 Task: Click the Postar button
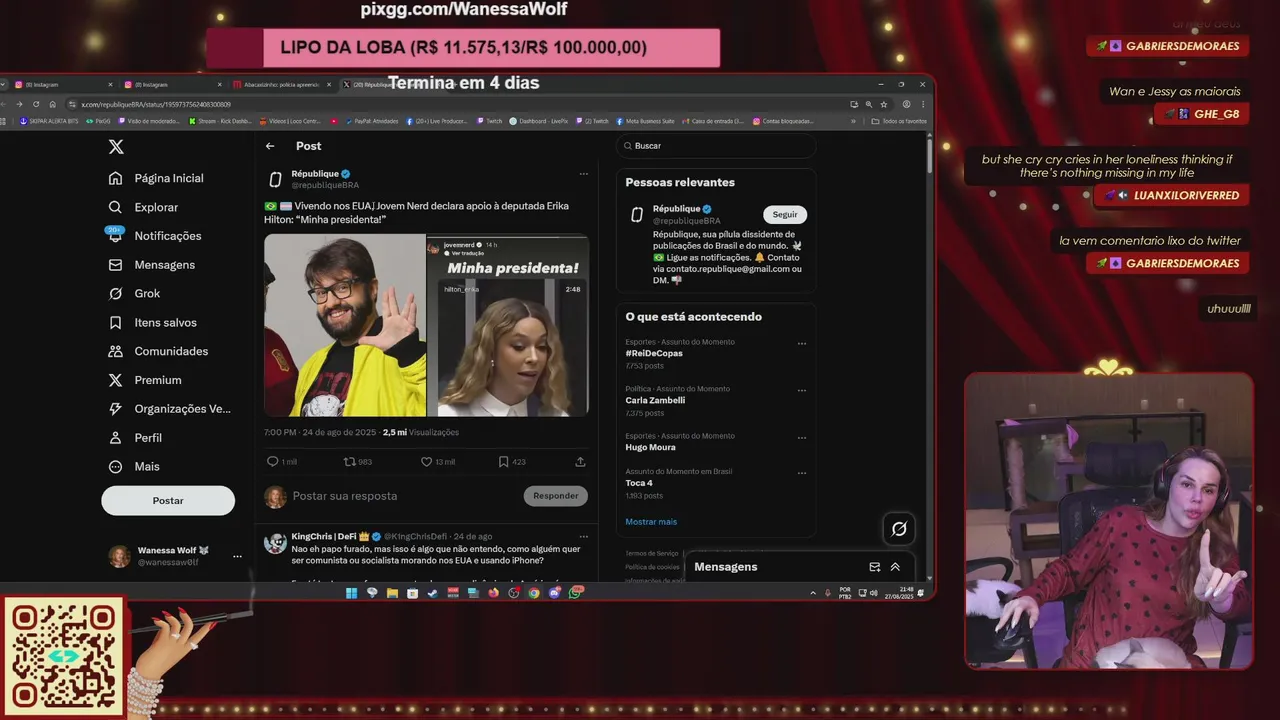(x=168, y=501)
